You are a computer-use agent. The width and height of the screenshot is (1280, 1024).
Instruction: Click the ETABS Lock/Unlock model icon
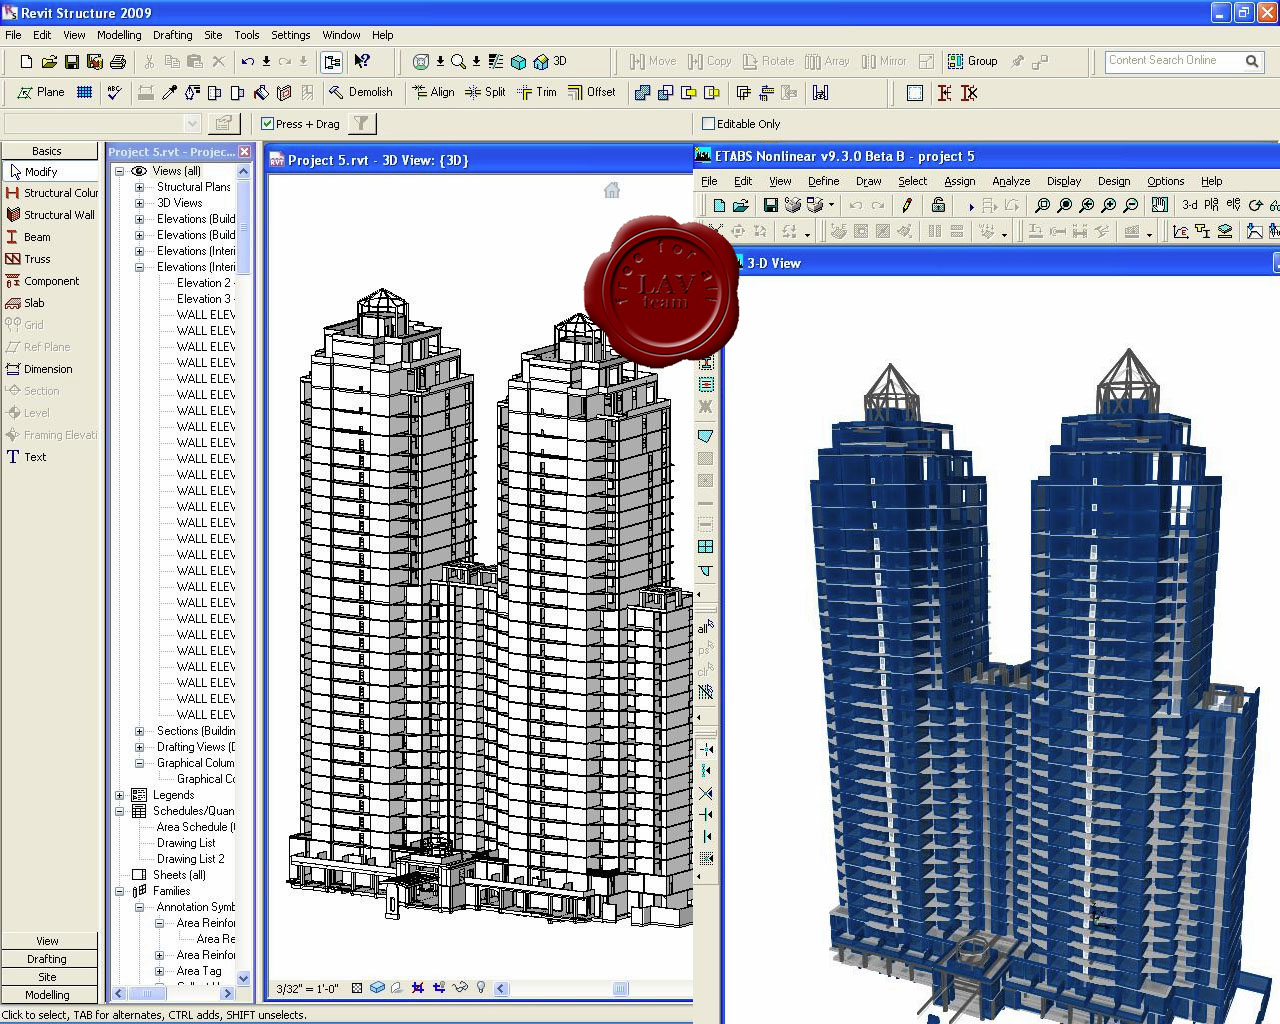click(x=938, y=205)
